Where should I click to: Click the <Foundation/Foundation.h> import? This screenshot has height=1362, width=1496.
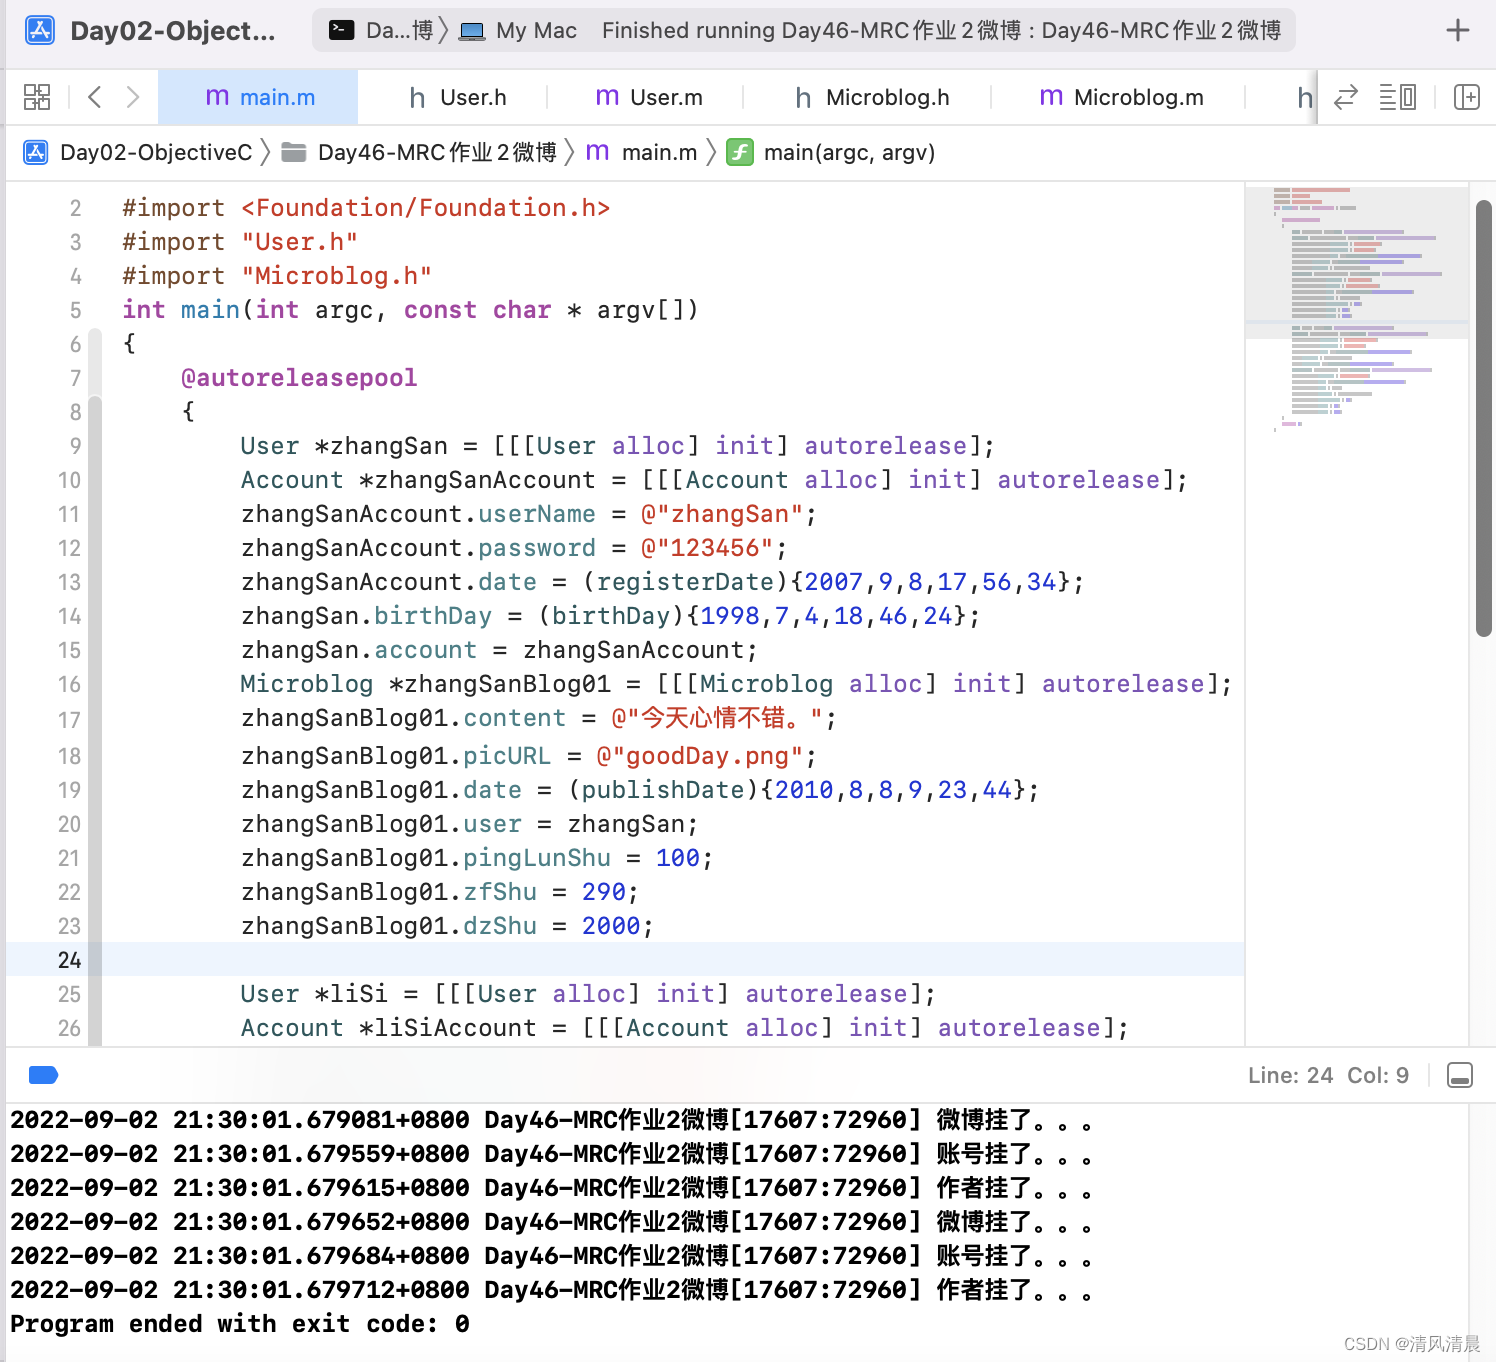(425, 208)
